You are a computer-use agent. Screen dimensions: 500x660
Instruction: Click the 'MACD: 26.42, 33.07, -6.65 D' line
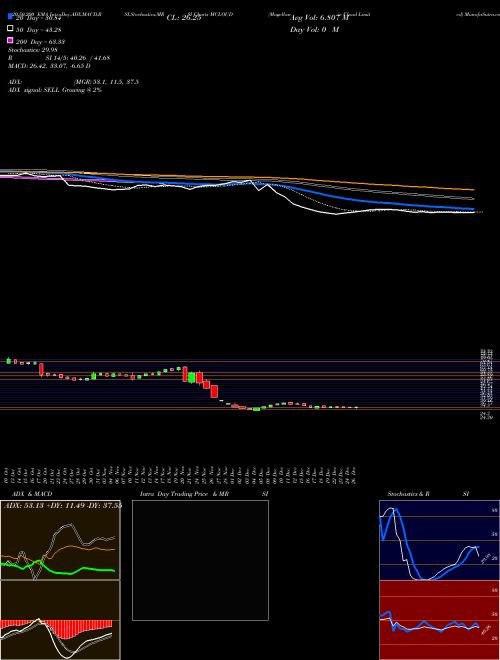click(x=49, y=66)
